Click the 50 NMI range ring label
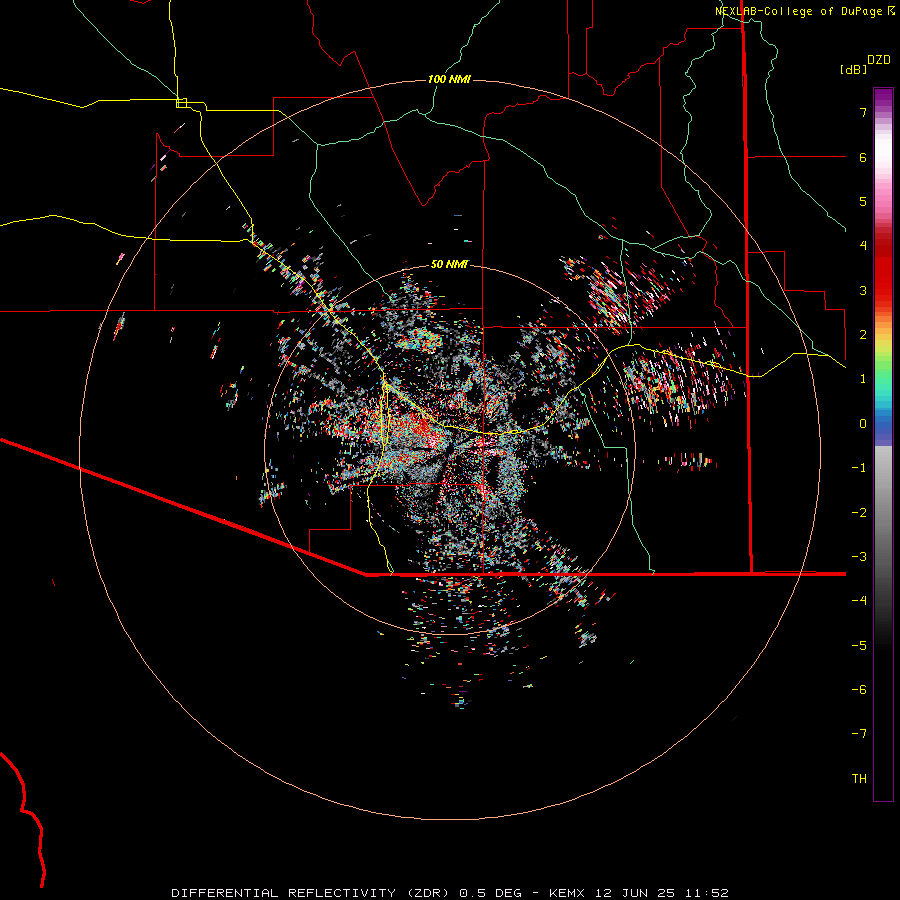Screen dimensions: 900x900 (x=449, y=264)
